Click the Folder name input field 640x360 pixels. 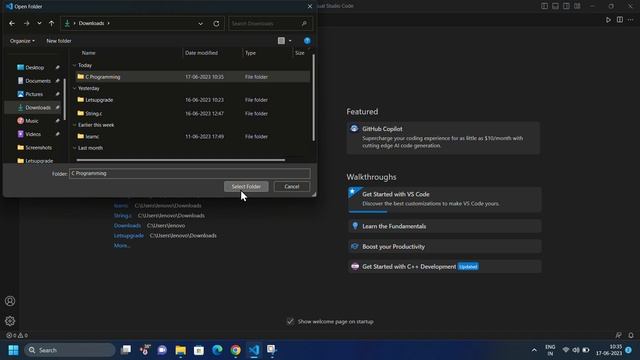tap(190, 173)
